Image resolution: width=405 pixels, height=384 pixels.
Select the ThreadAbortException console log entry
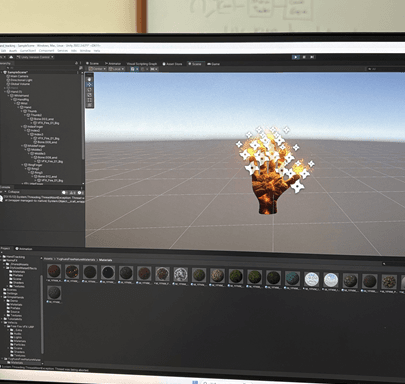[42, 199]
